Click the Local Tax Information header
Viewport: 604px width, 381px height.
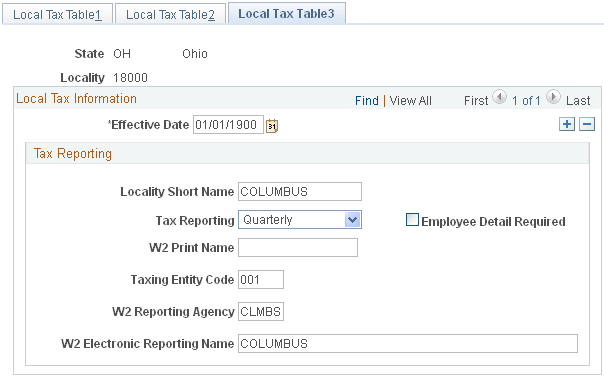tap(76, 98)
